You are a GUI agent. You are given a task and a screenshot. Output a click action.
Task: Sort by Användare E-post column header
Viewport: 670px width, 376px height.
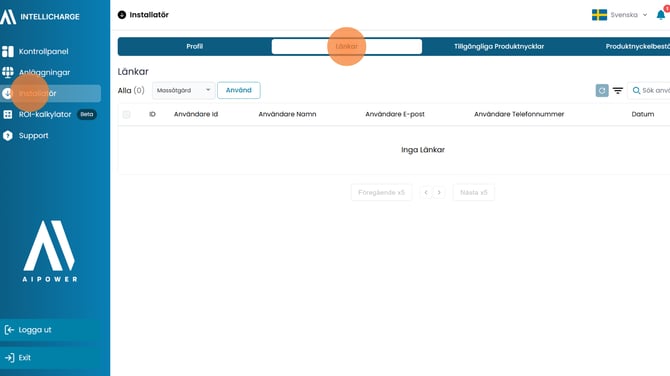pyautogui.click(x=395, y=114)
